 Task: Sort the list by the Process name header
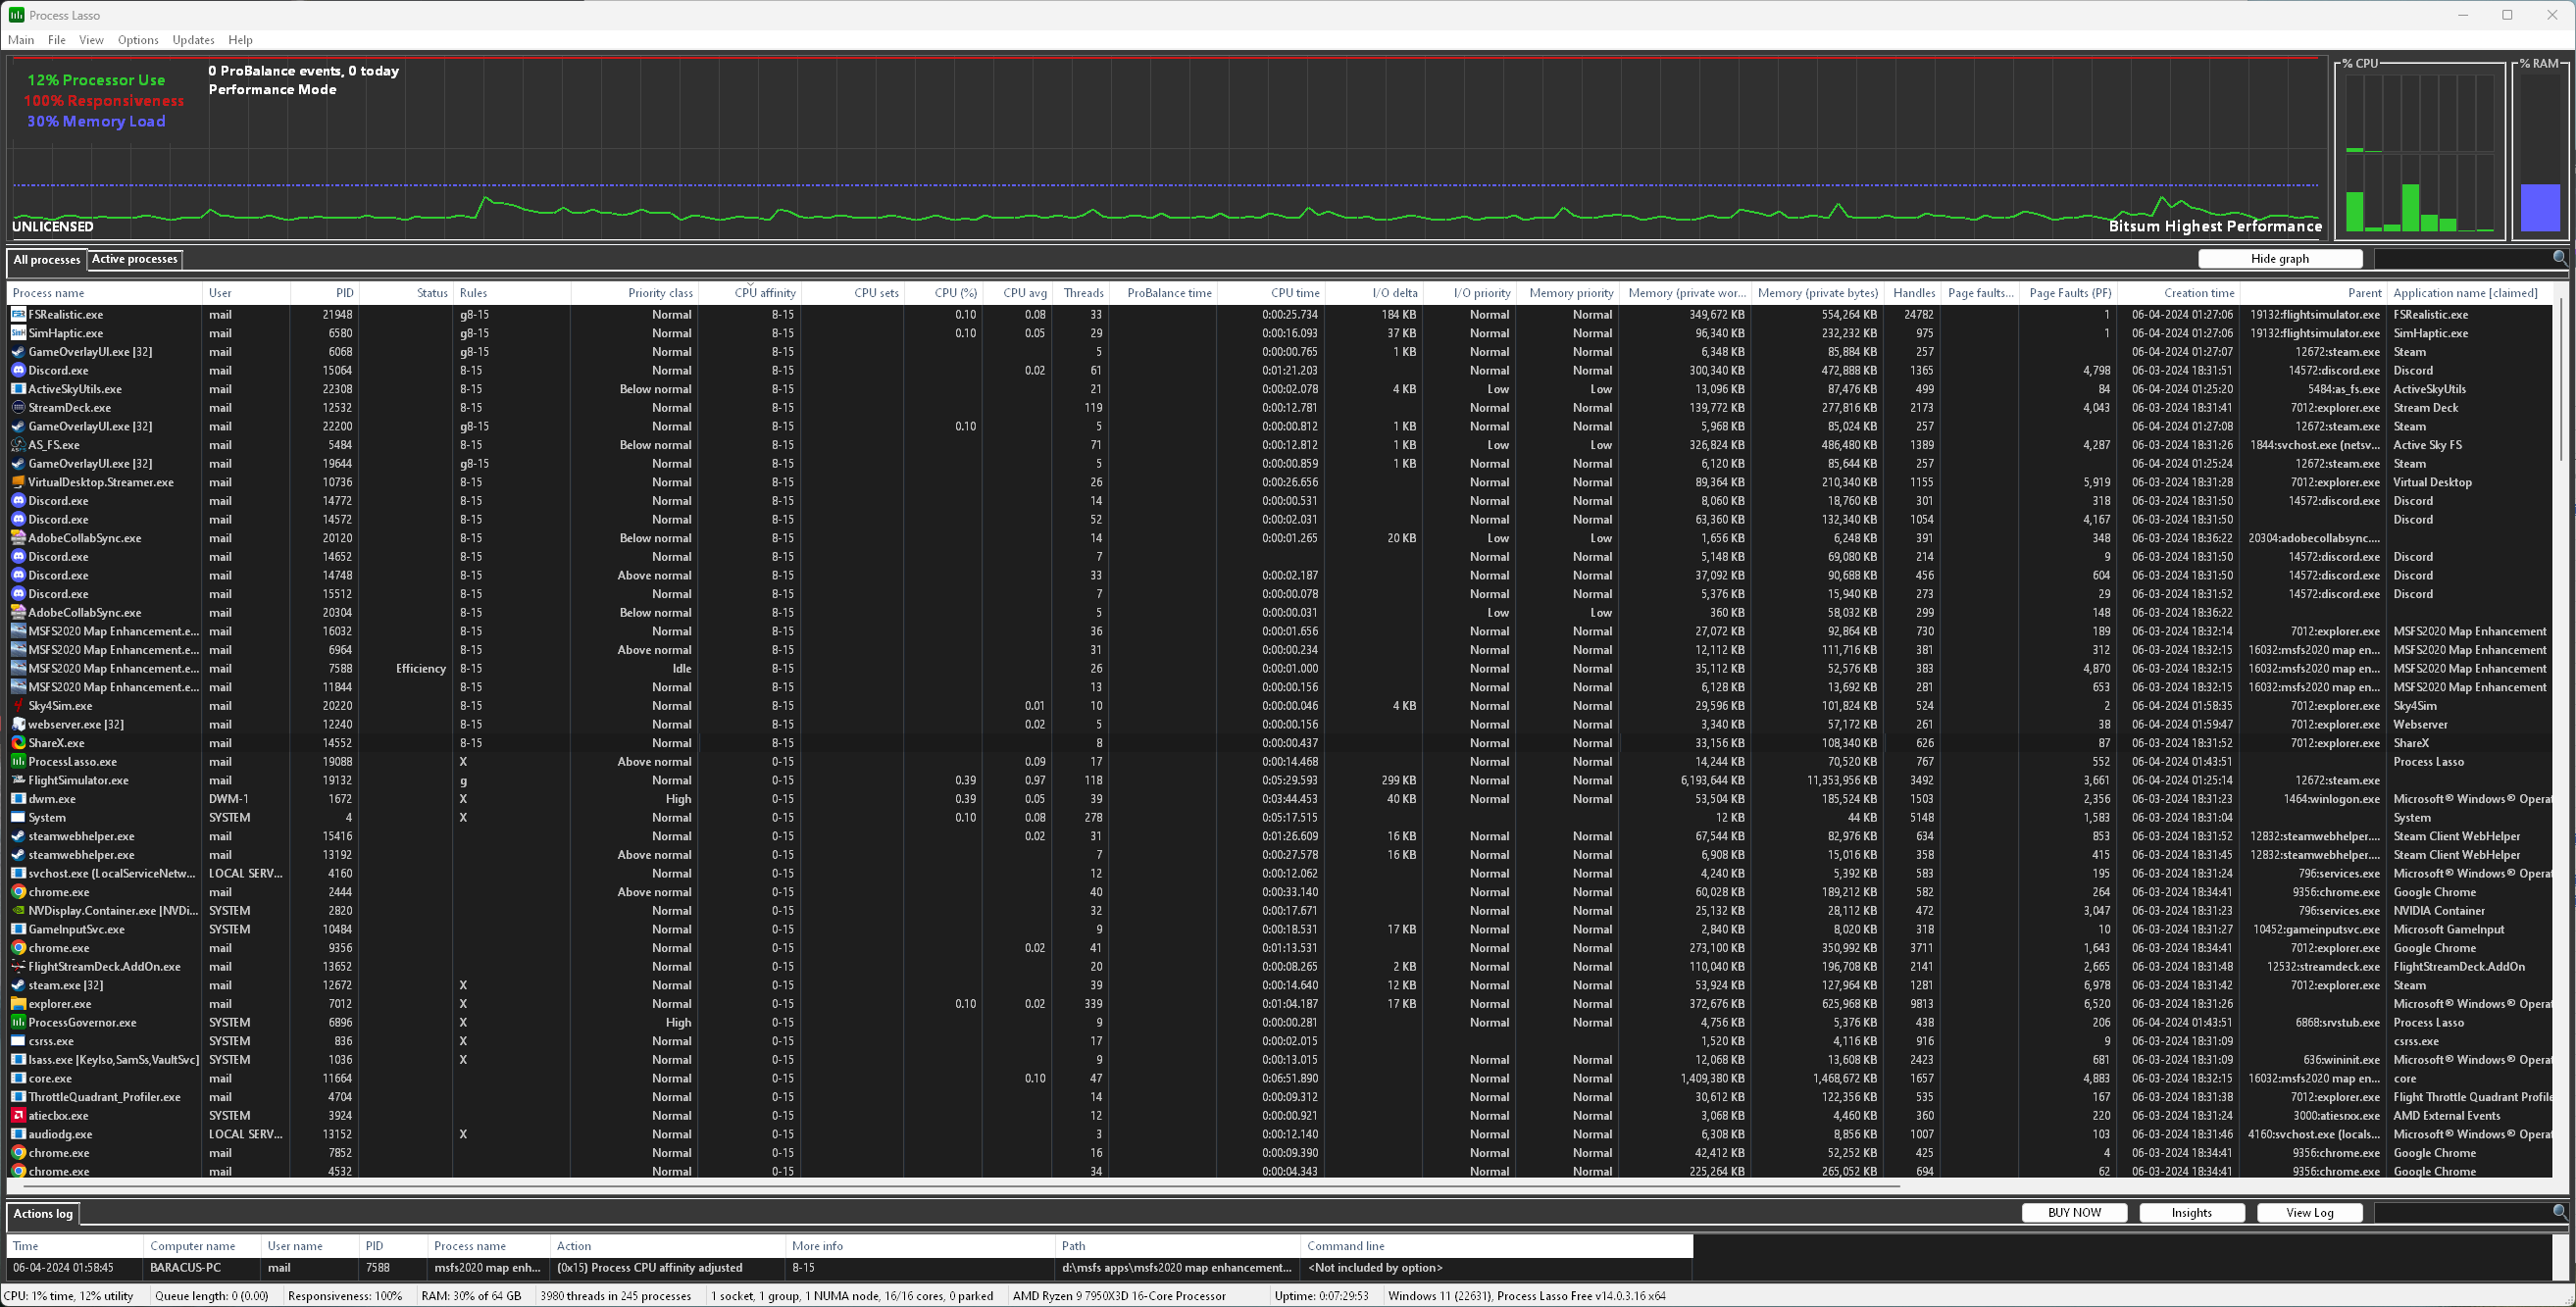(48, 293)
